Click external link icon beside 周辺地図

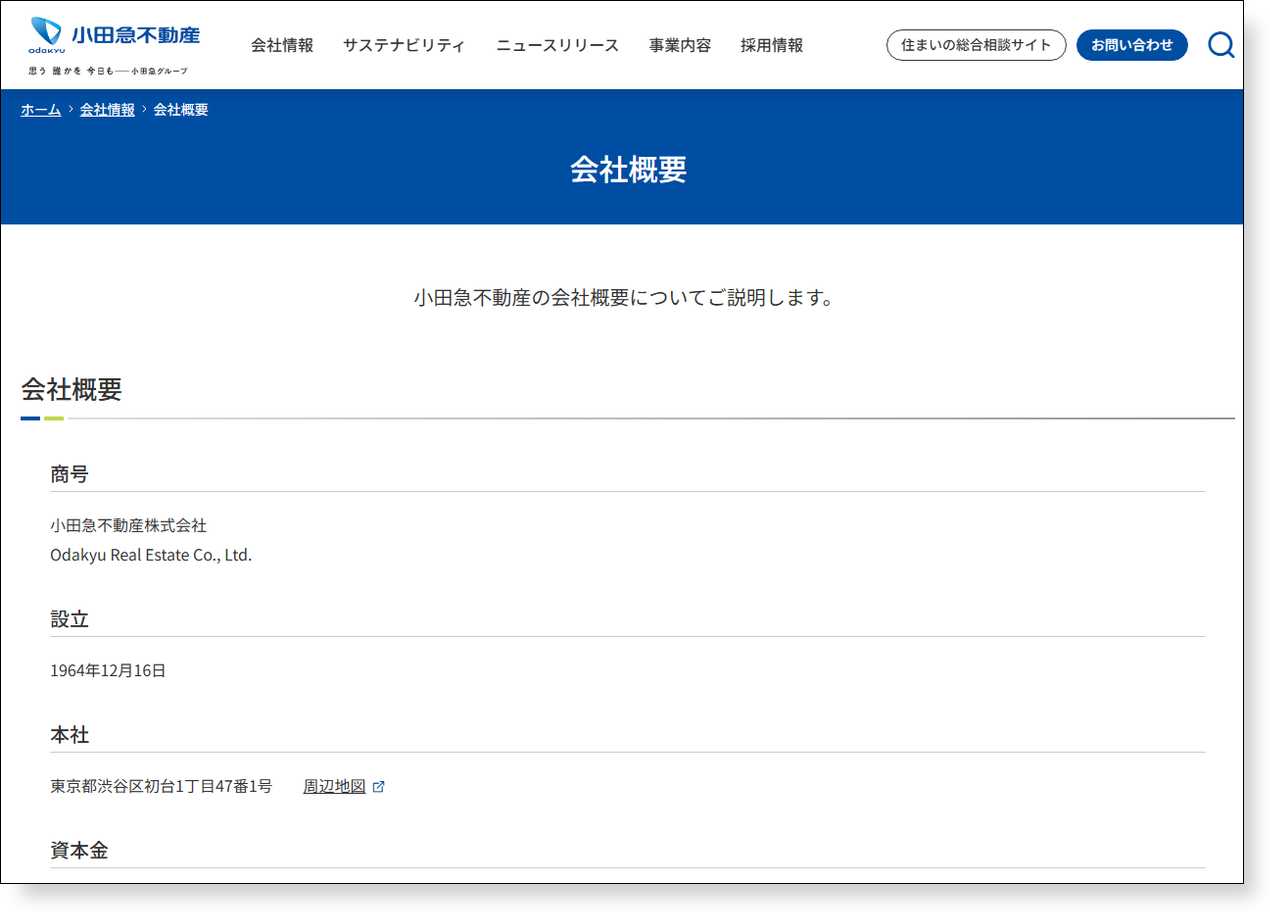tap(378, 787)
